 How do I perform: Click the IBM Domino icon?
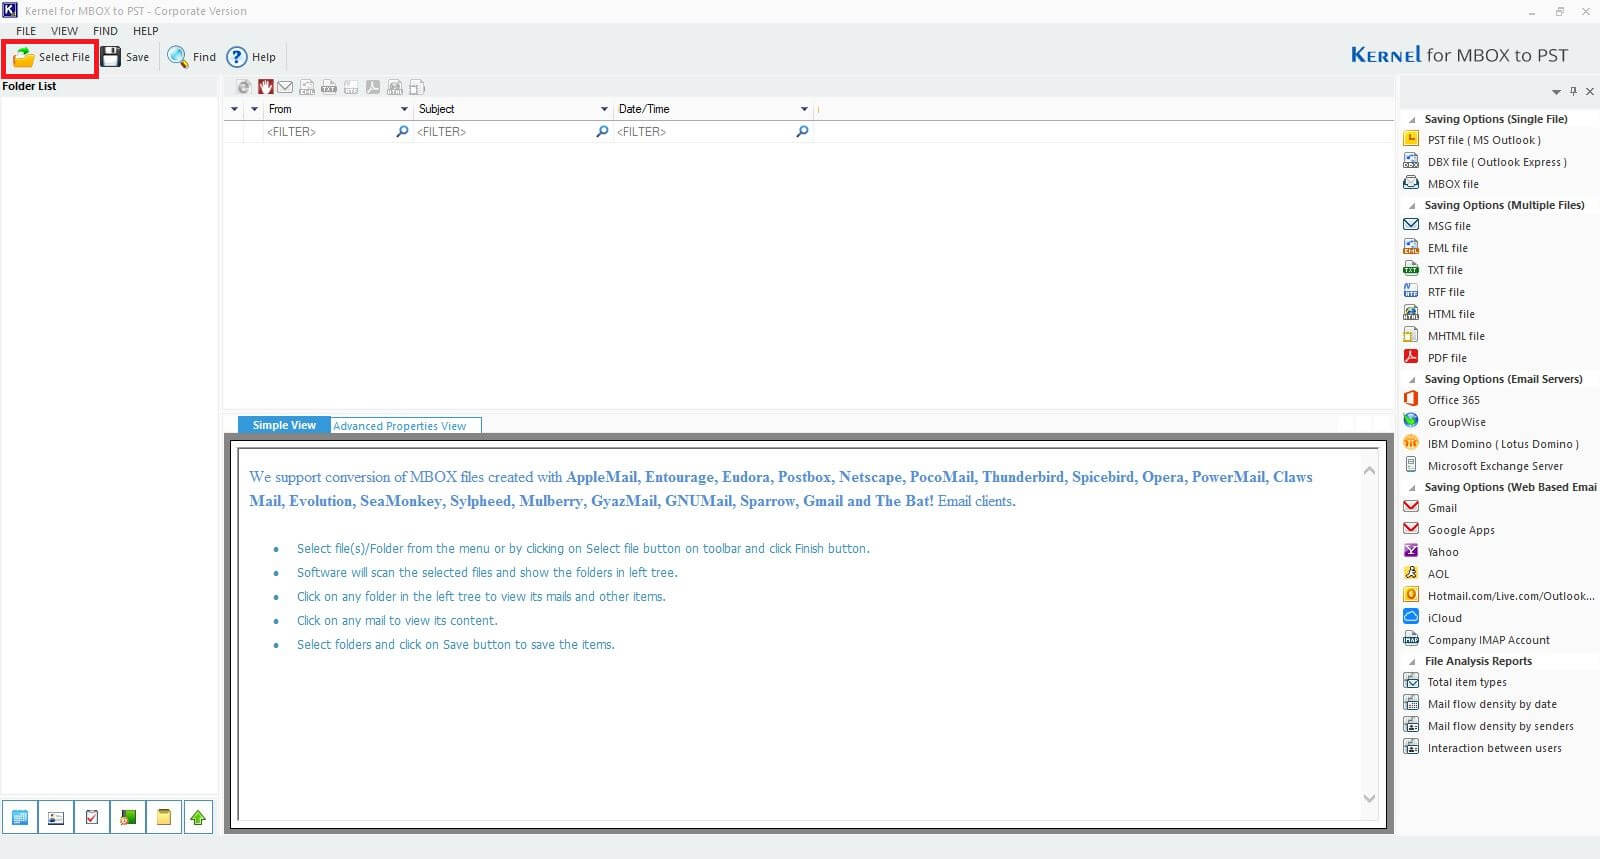click(1411, 443)
